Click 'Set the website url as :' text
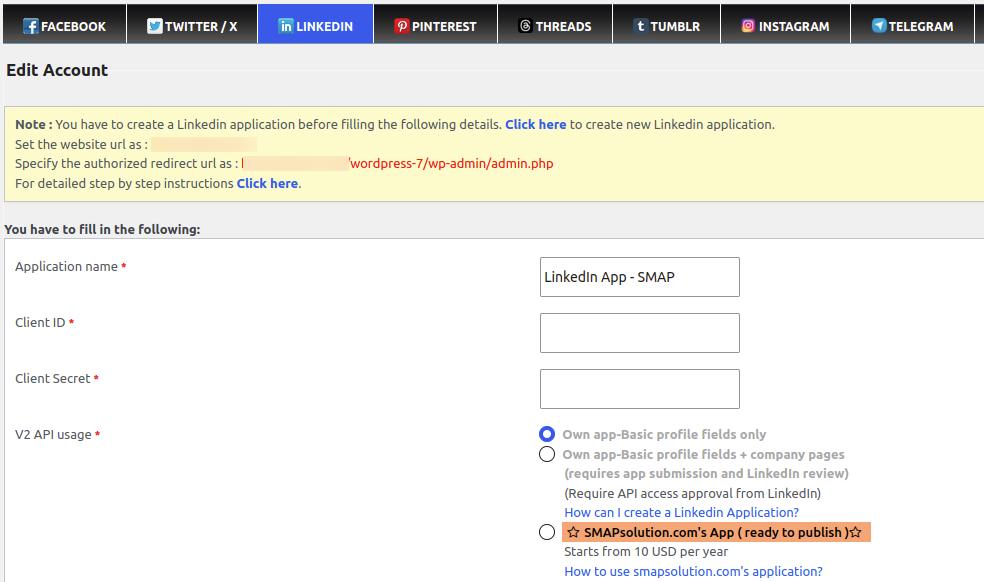The width and height of the screenshot is (984, 582). click(82, 144)
